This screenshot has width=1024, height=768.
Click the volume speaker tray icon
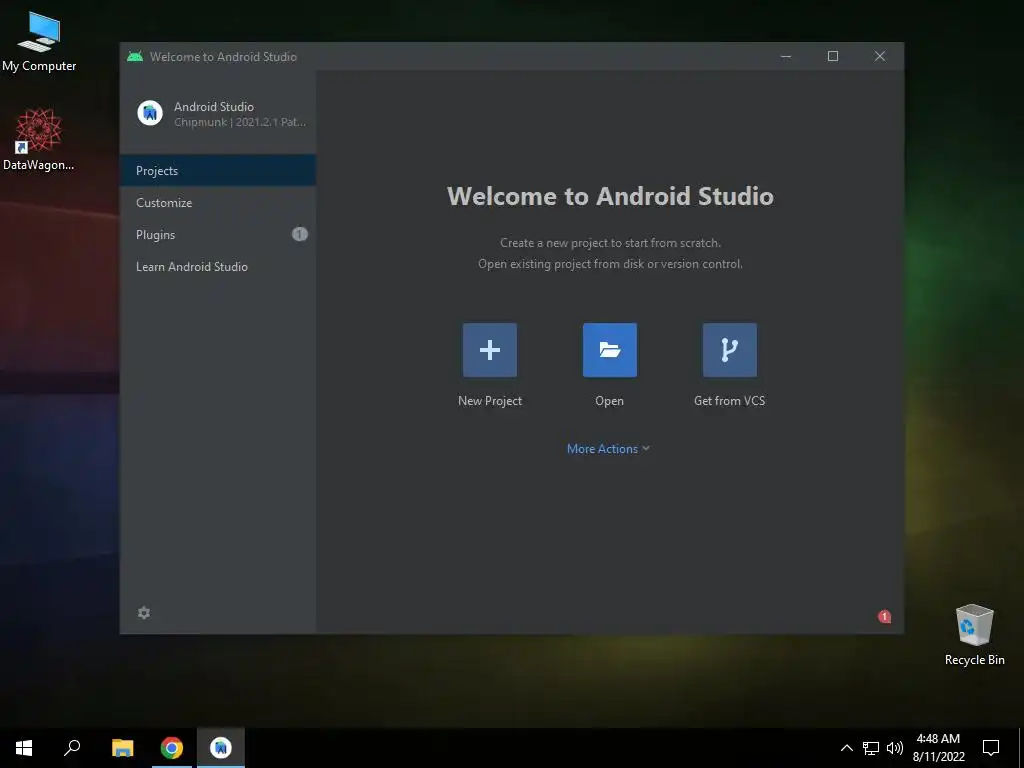(x=895, y=748)
